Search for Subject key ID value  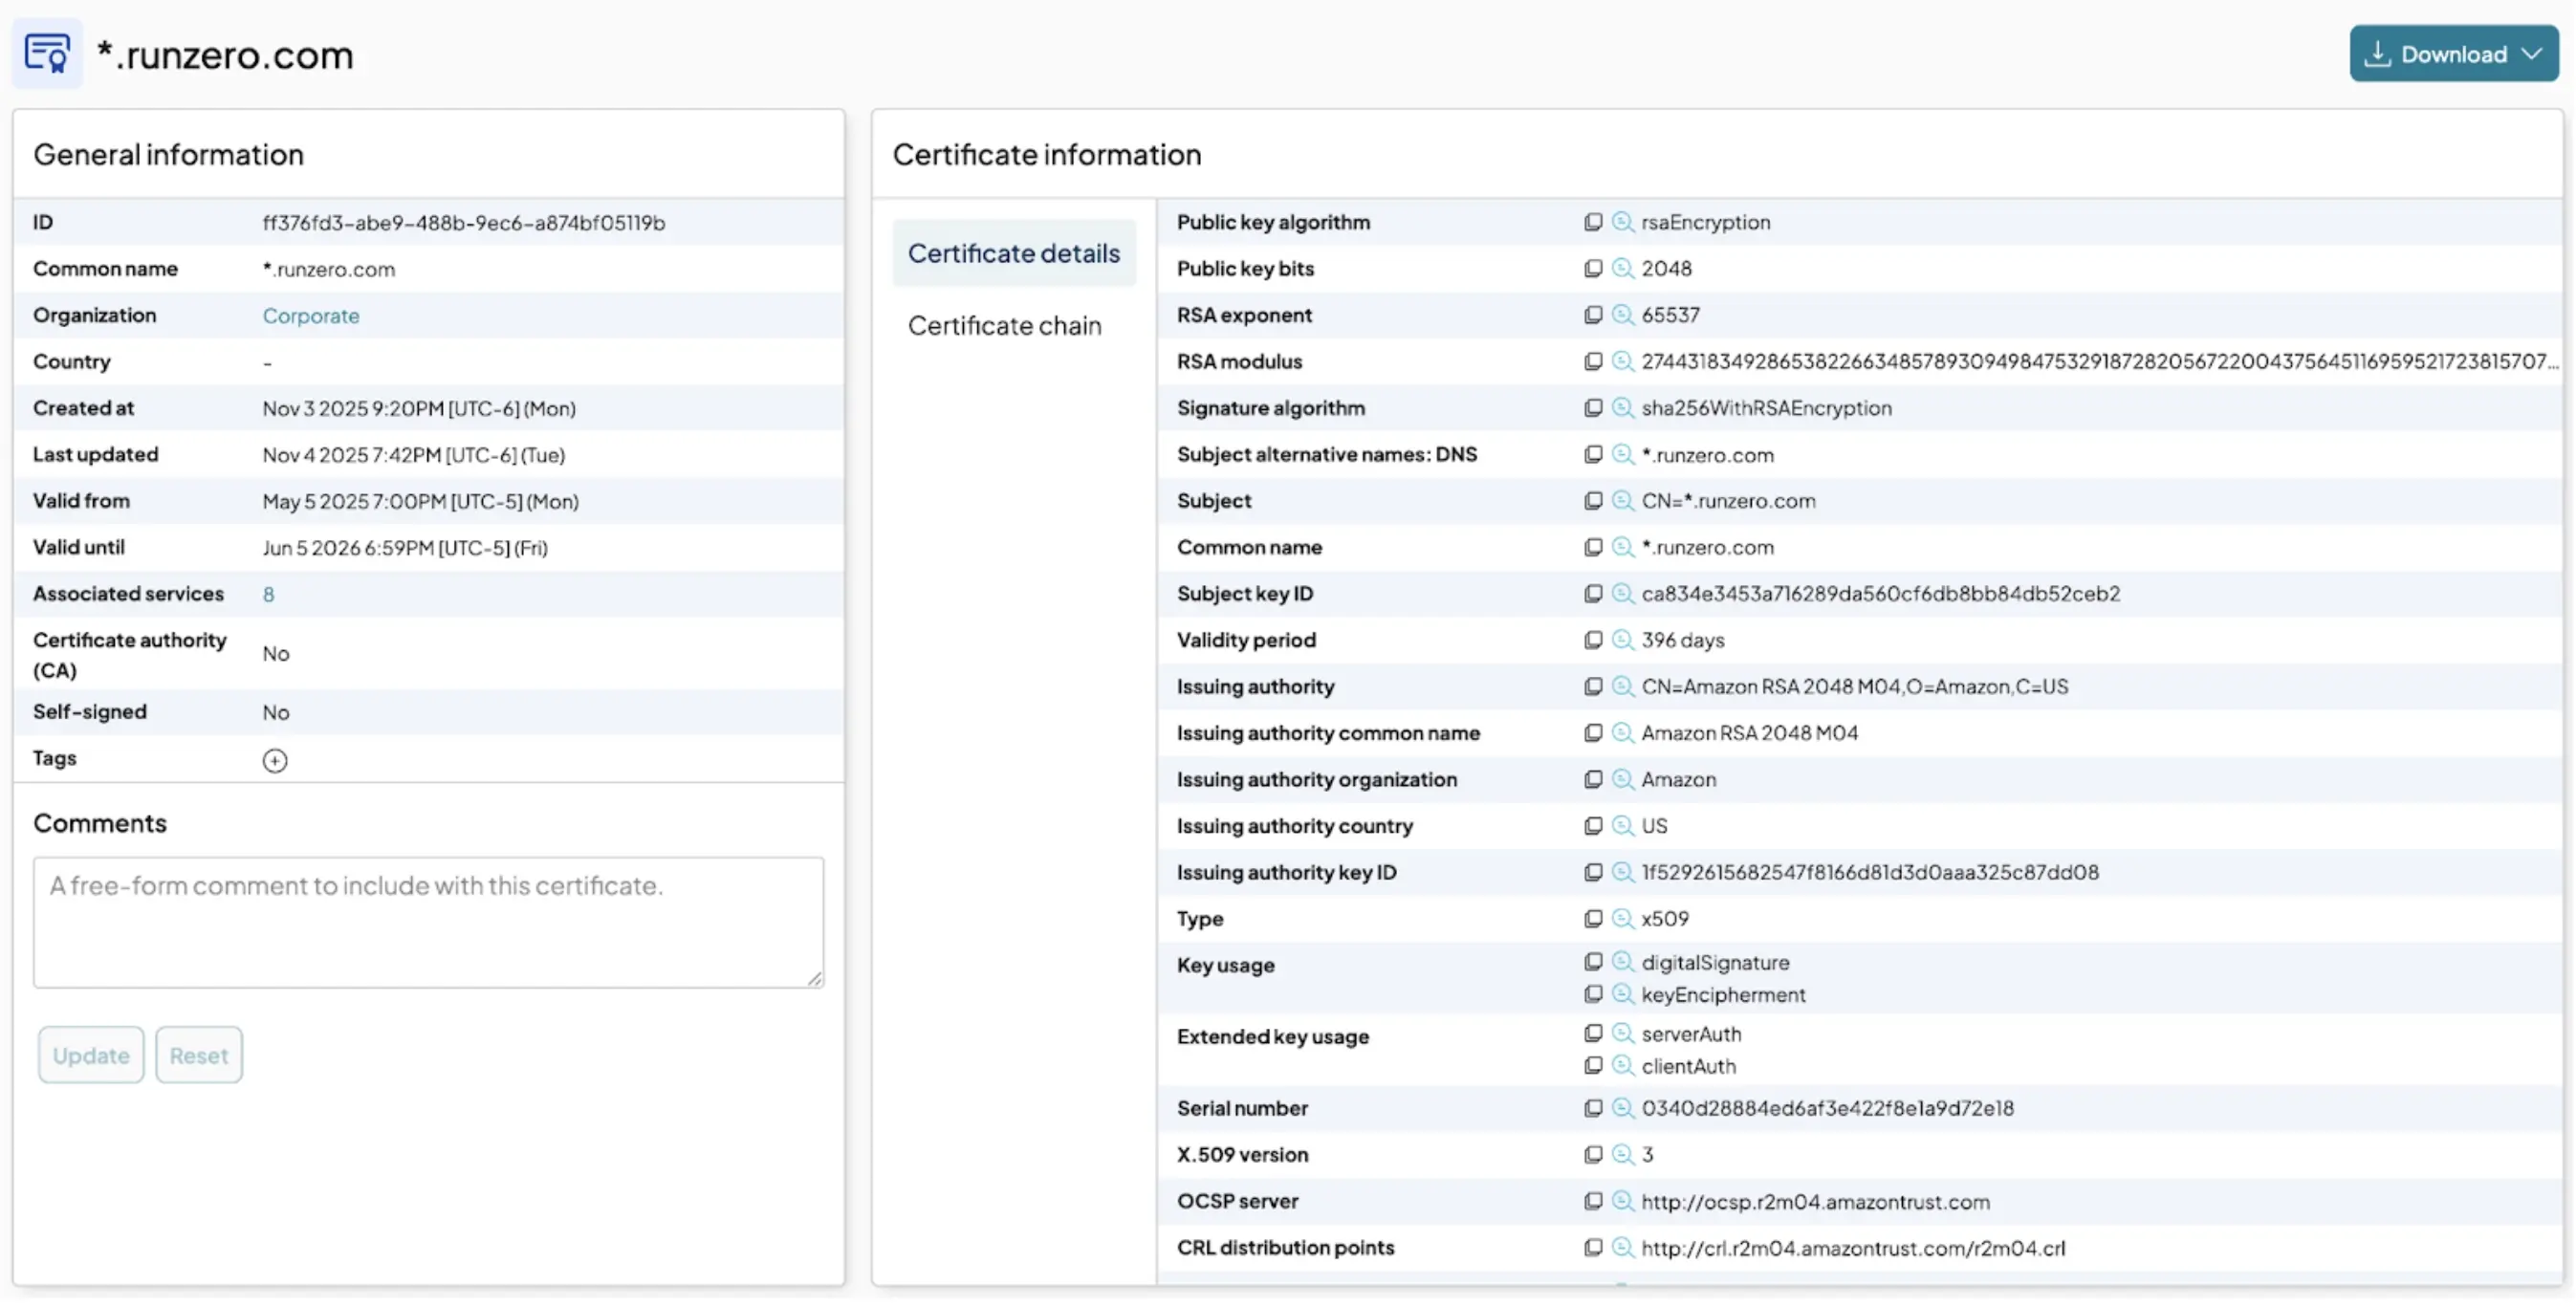[x=1622, y=594]
